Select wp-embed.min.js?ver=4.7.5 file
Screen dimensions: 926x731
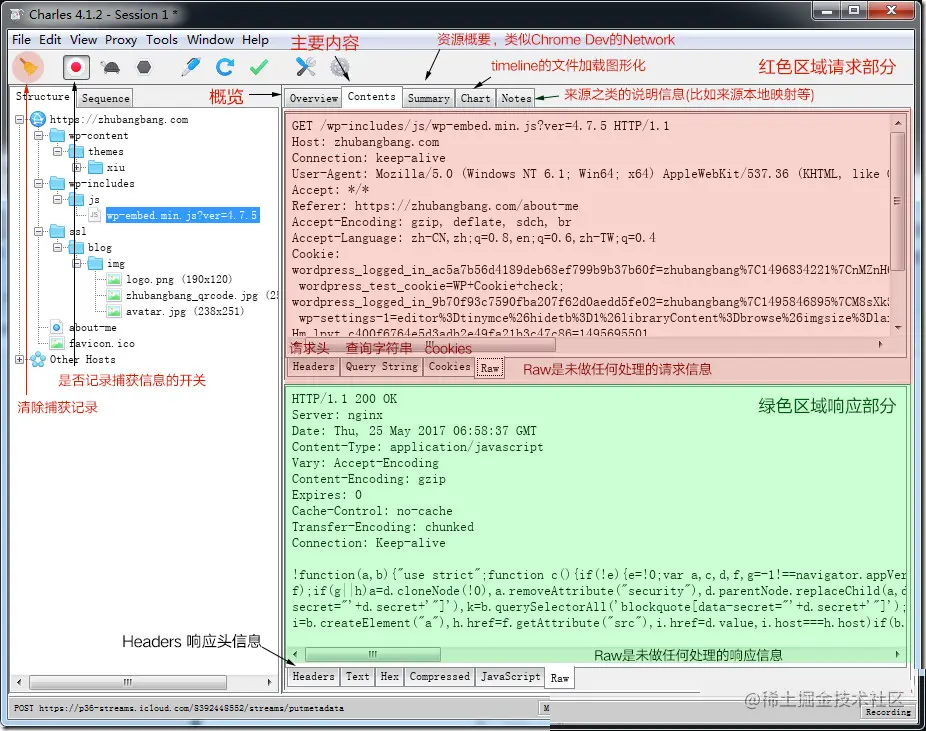coord(182,216)
